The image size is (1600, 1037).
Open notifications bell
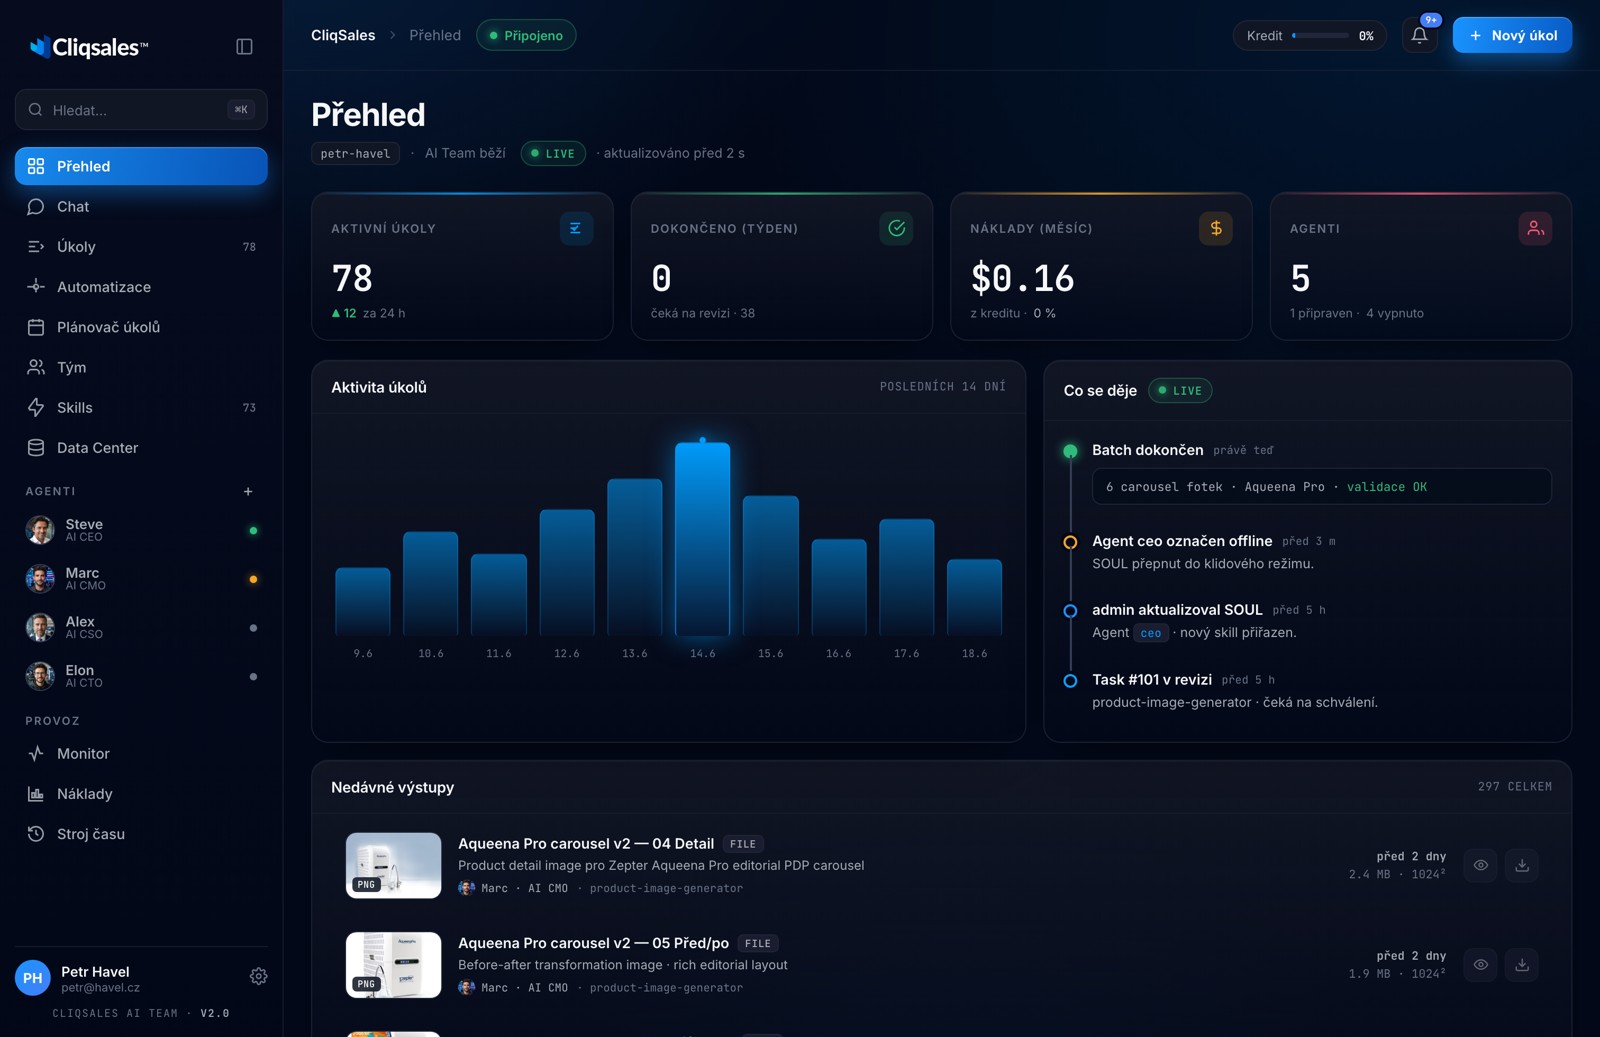pos(1419,36)
